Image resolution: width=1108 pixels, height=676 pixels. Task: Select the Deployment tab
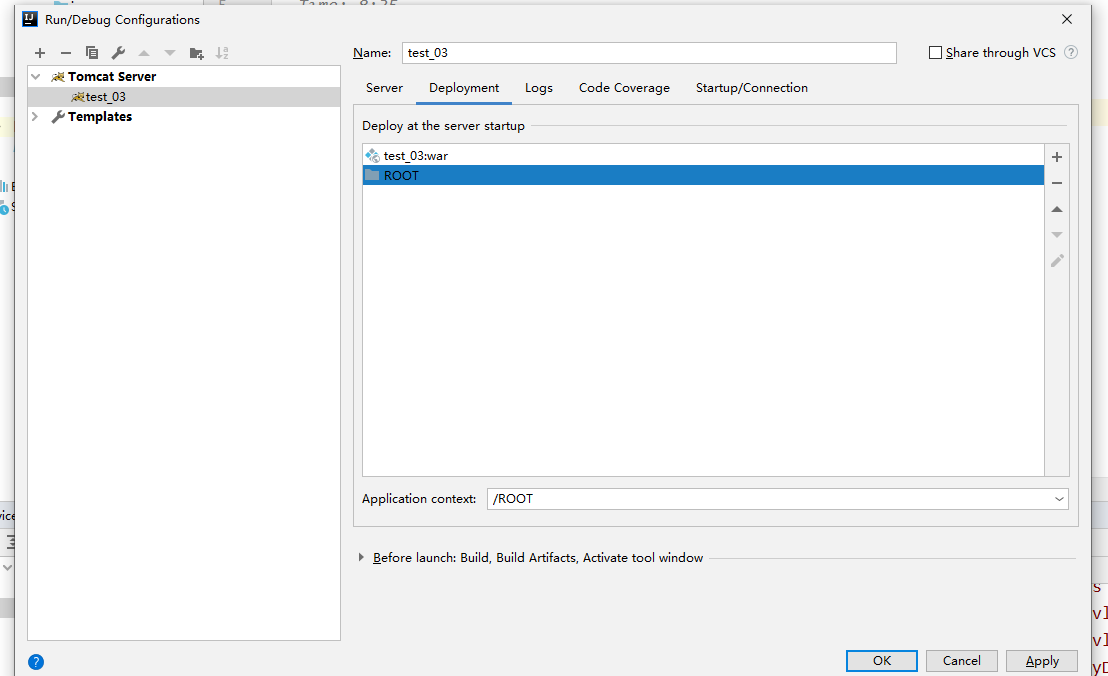click(464, 88)
